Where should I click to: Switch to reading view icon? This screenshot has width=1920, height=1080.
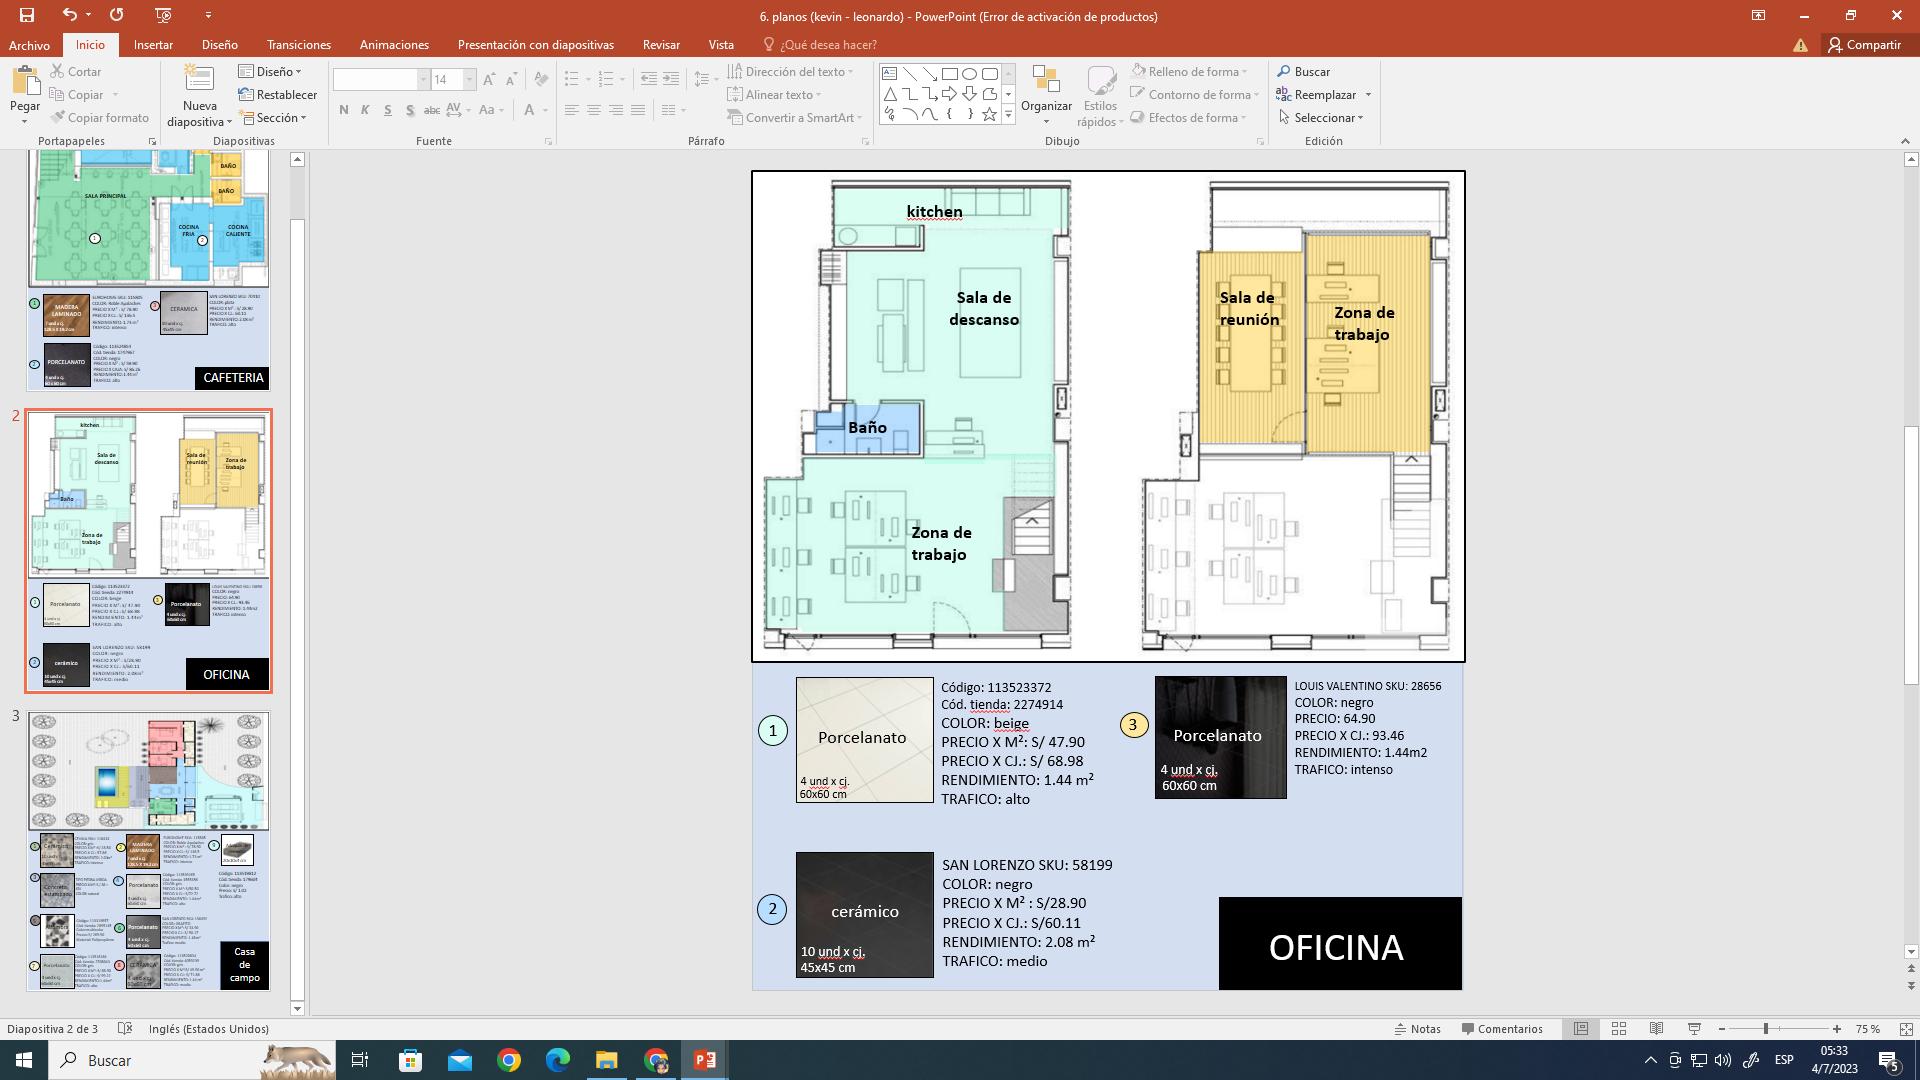click(x=1656, y=1029)
